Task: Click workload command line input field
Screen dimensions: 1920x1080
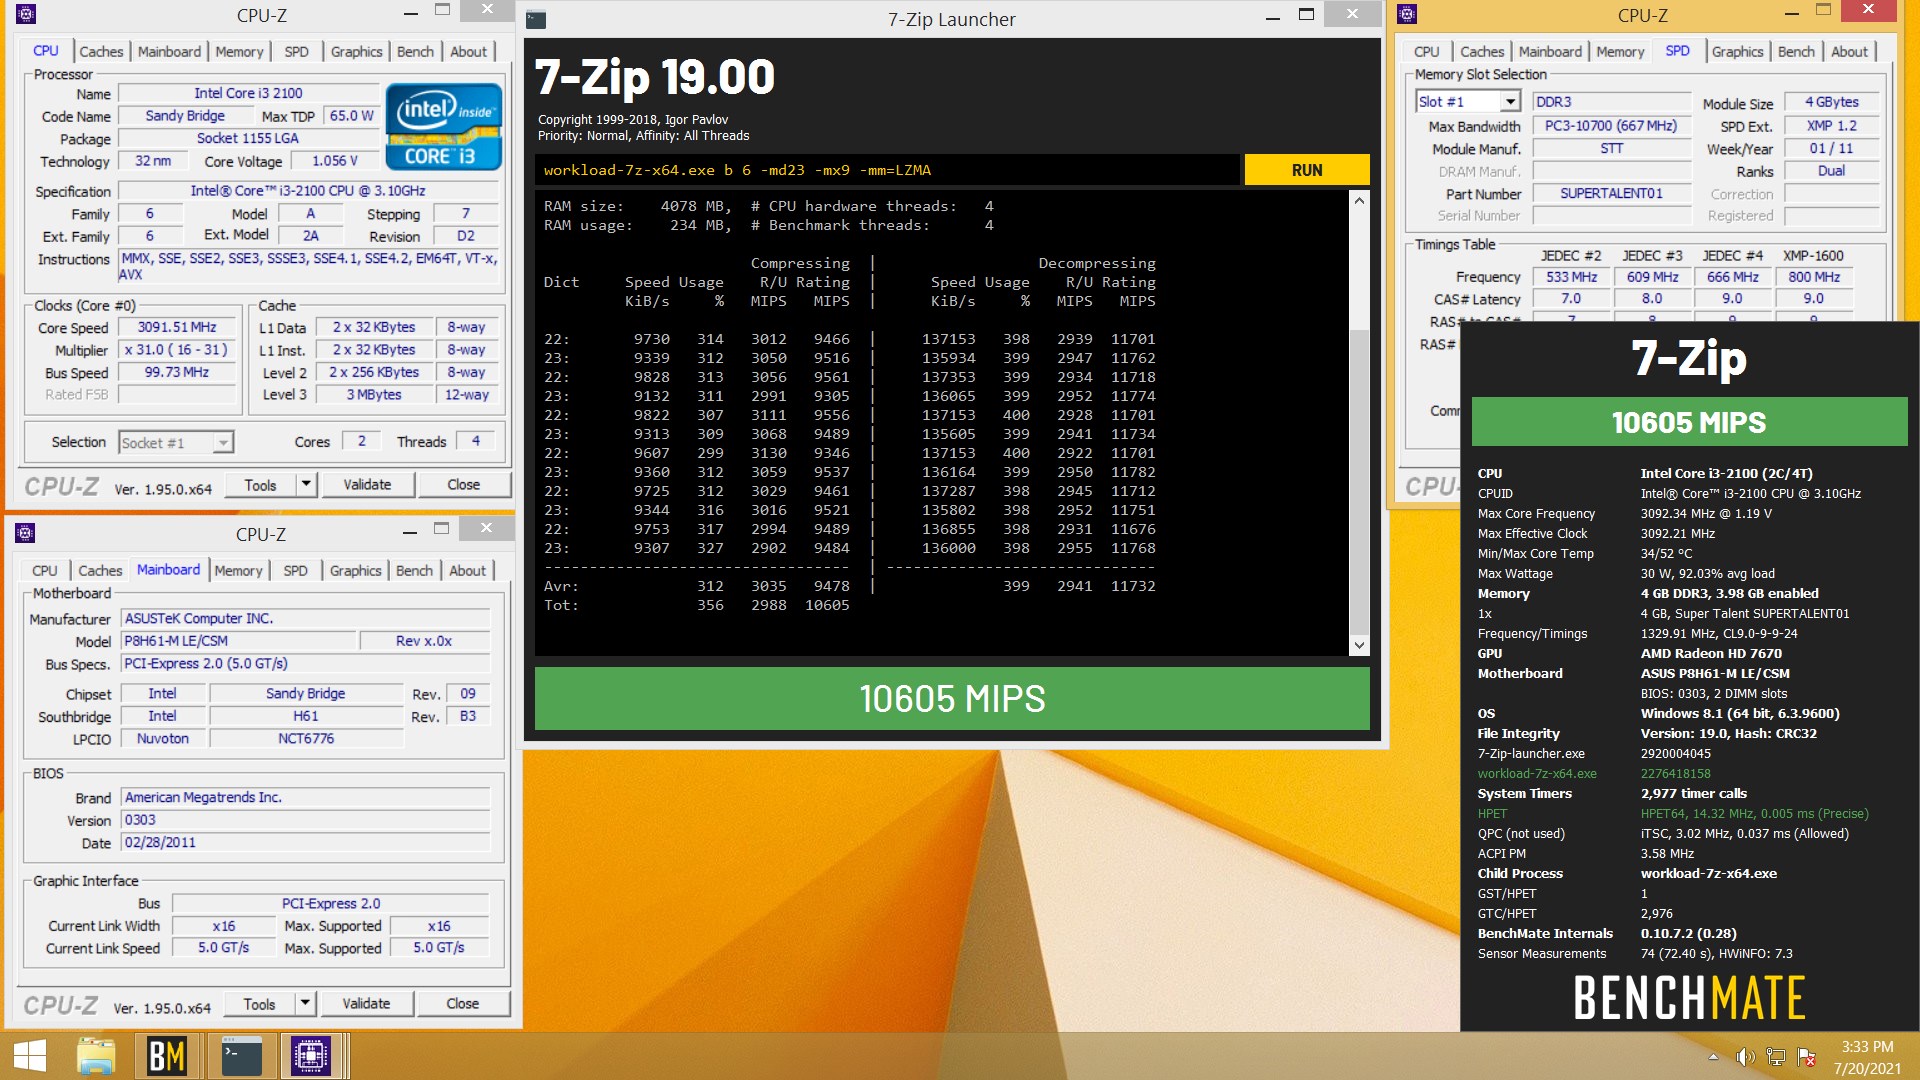Action: (x=887, y=170)
